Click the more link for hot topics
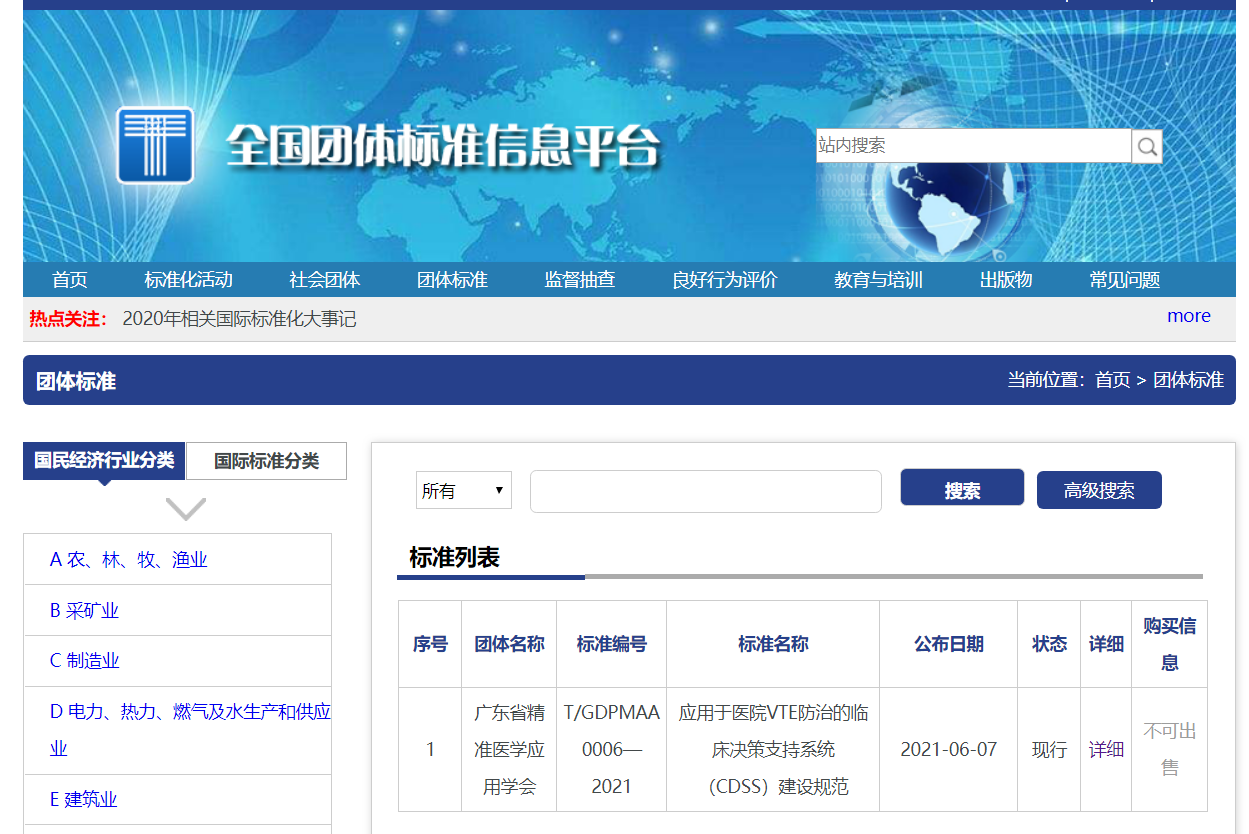1249x834 pixels. pos(1188,316)
